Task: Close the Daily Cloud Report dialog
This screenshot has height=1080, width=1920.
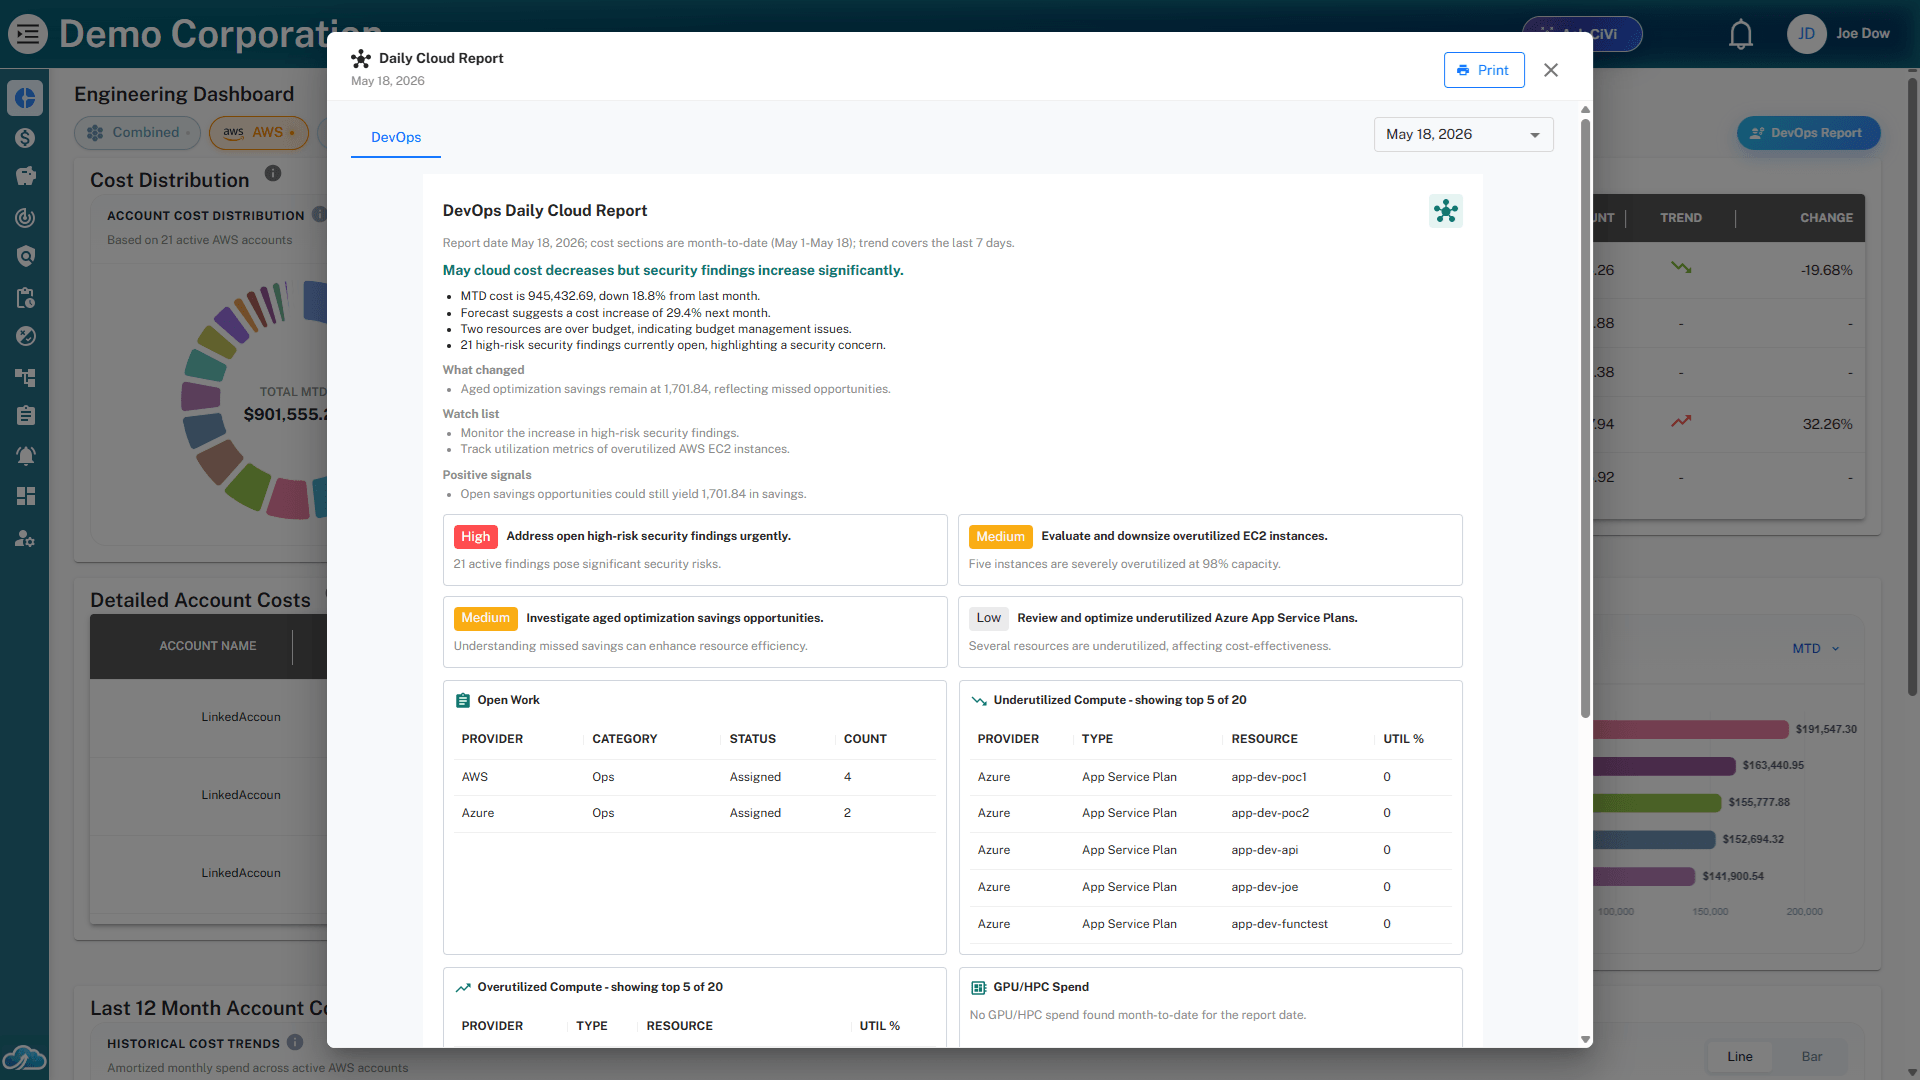Action: click(1551, 70)
